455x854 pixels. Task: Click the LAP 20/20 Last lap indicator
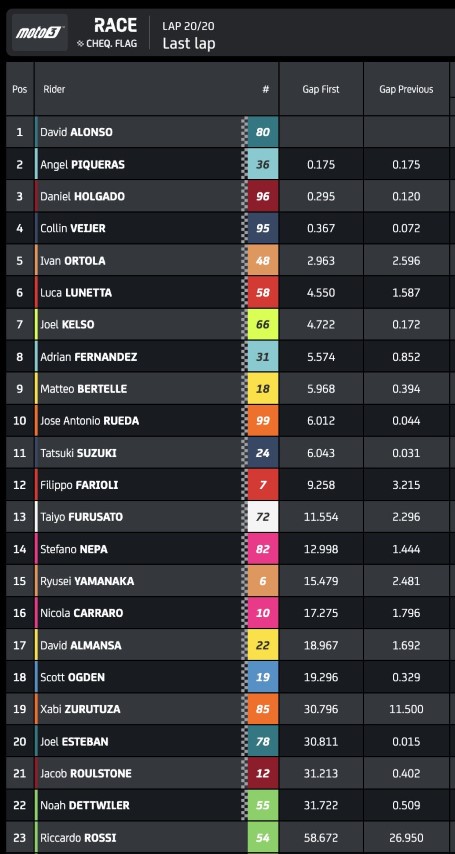189,35
